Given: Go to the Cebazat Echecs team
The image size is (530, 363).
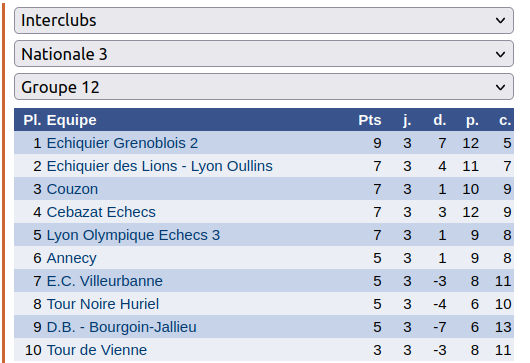Looking at the screenshot, I should tap(101, 212).
